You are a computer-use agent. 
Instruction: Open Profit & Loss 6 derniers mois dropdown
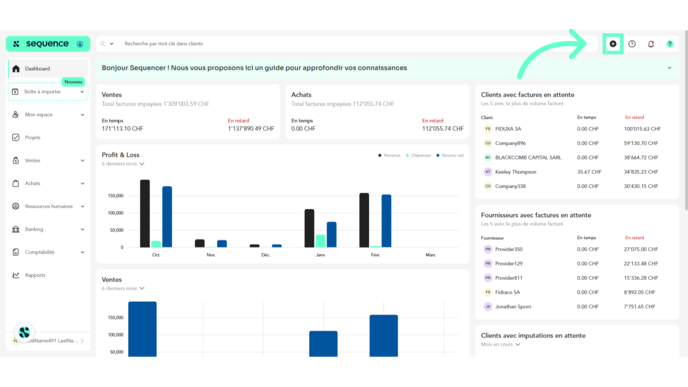(x=123, y=164)
